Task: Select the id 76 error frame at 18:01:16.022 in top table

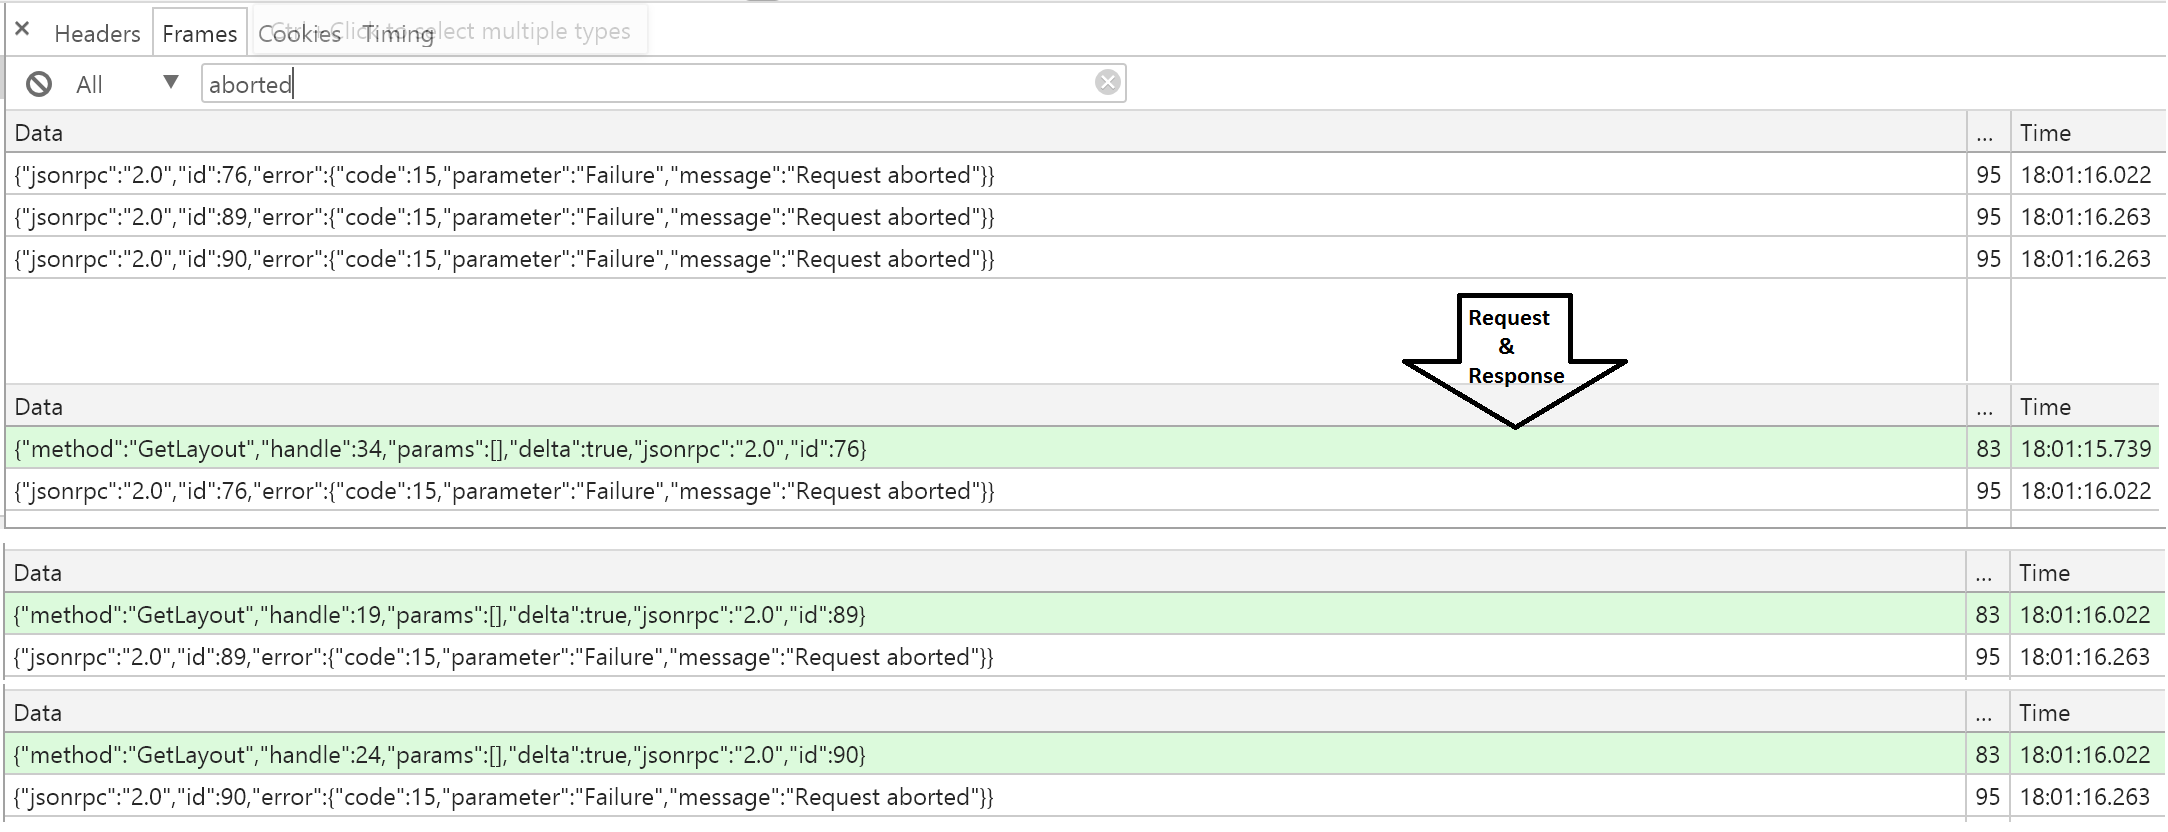Action: (x=1085, y=175)
